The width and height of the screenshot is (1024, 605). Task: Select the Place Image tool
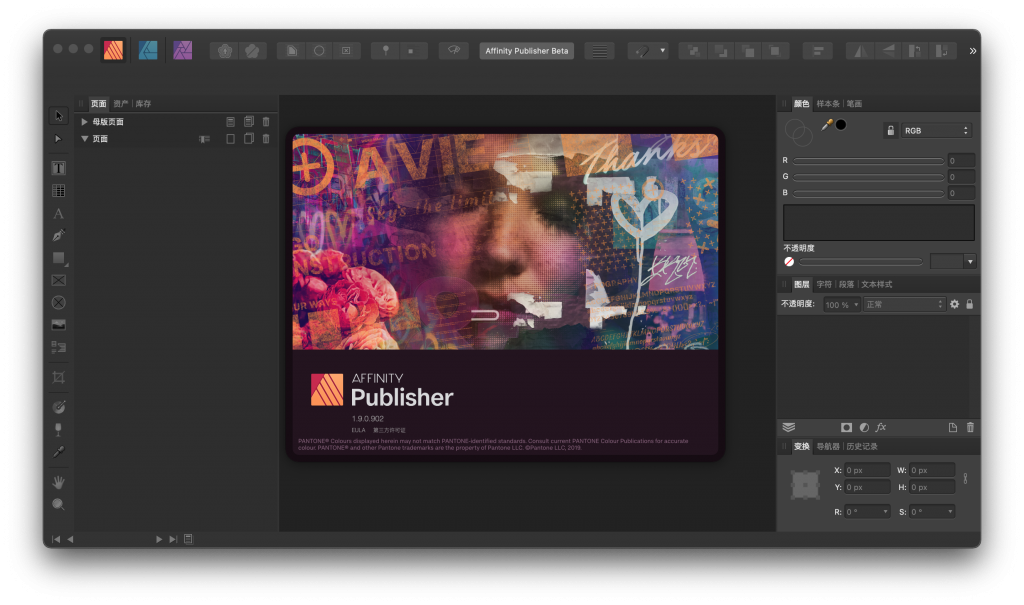pyautogui.click(x=59, y=325)
